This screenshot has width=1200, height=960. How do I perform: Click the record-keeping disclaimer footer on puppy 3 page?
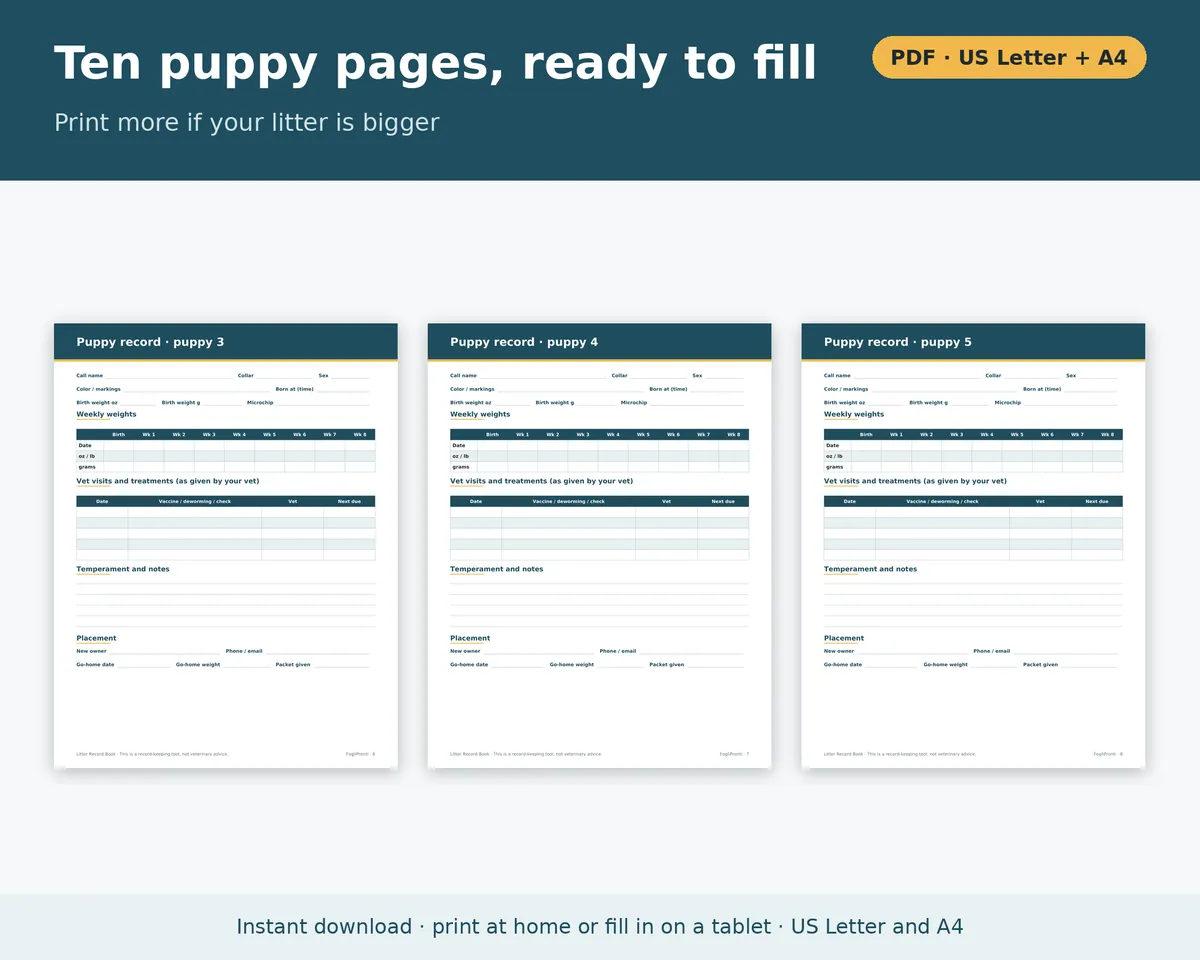point(152,754)
